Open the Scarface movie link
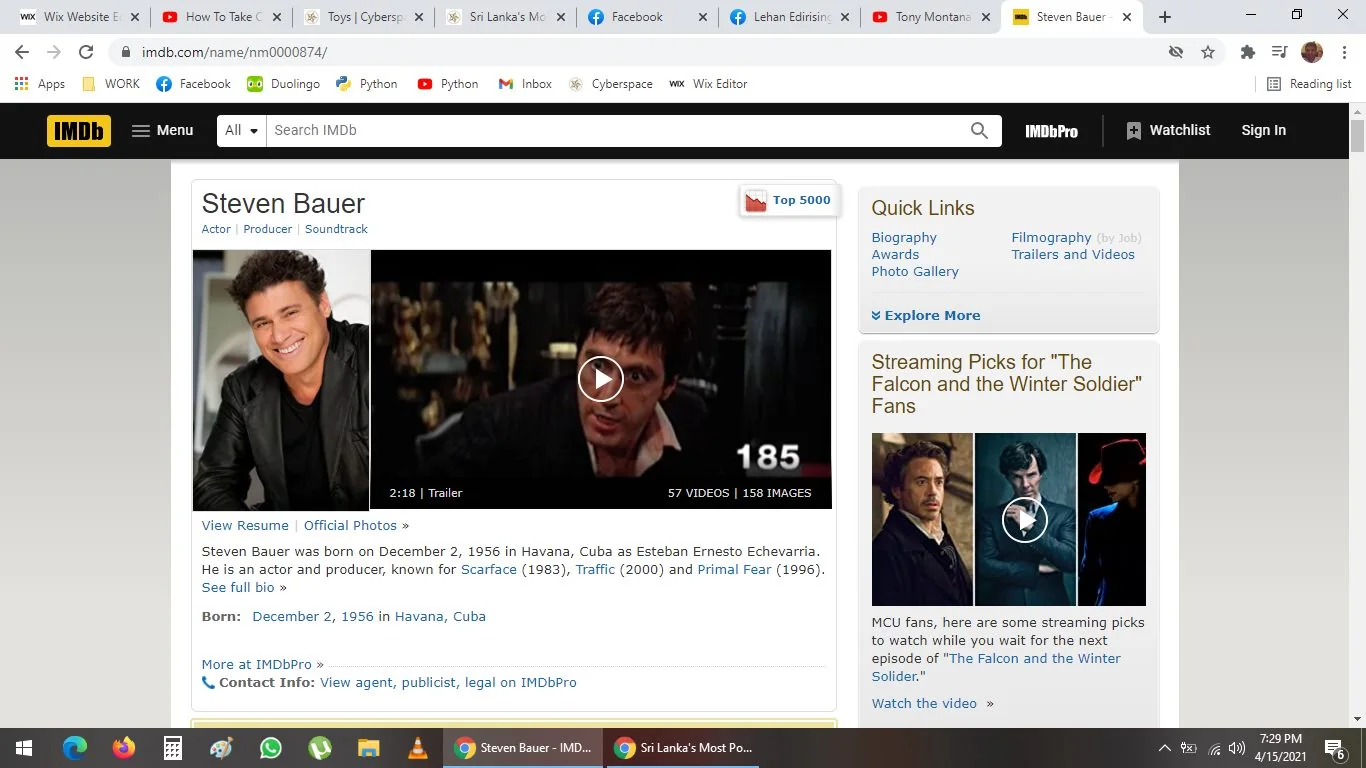 point(489,569)
